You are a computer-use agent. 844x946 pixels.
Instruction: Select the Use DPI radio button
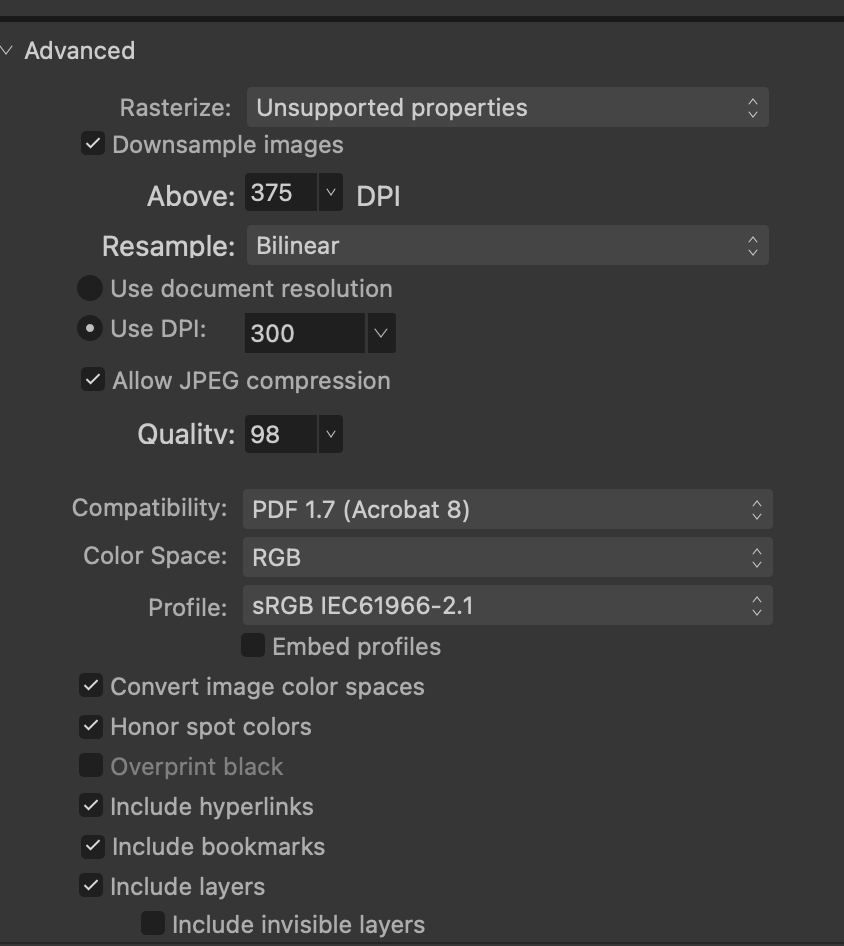pyautogui.click(x=90, y=329)
